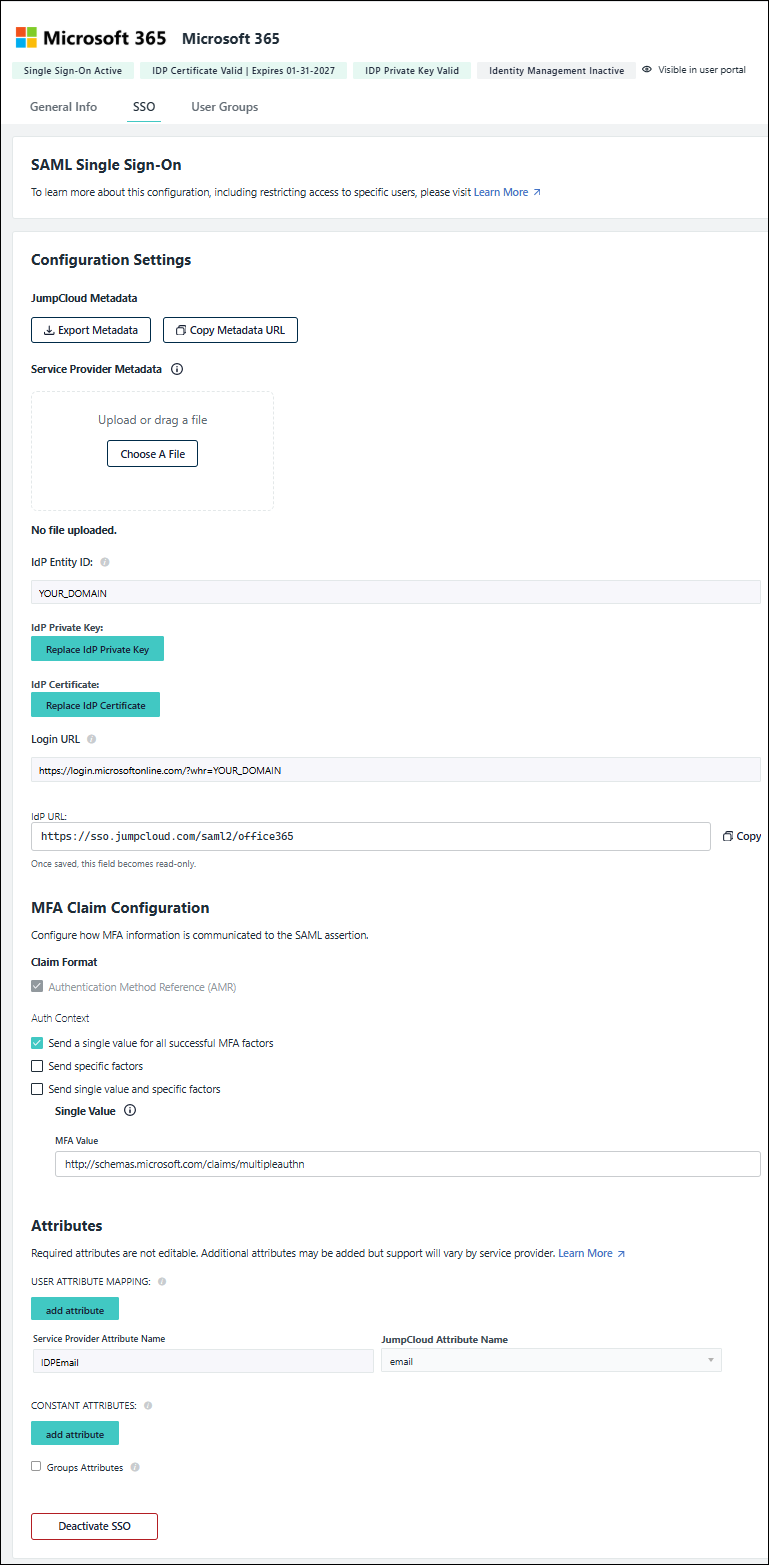
Task: Open the User Groups tab
Action: pos(224,106)
